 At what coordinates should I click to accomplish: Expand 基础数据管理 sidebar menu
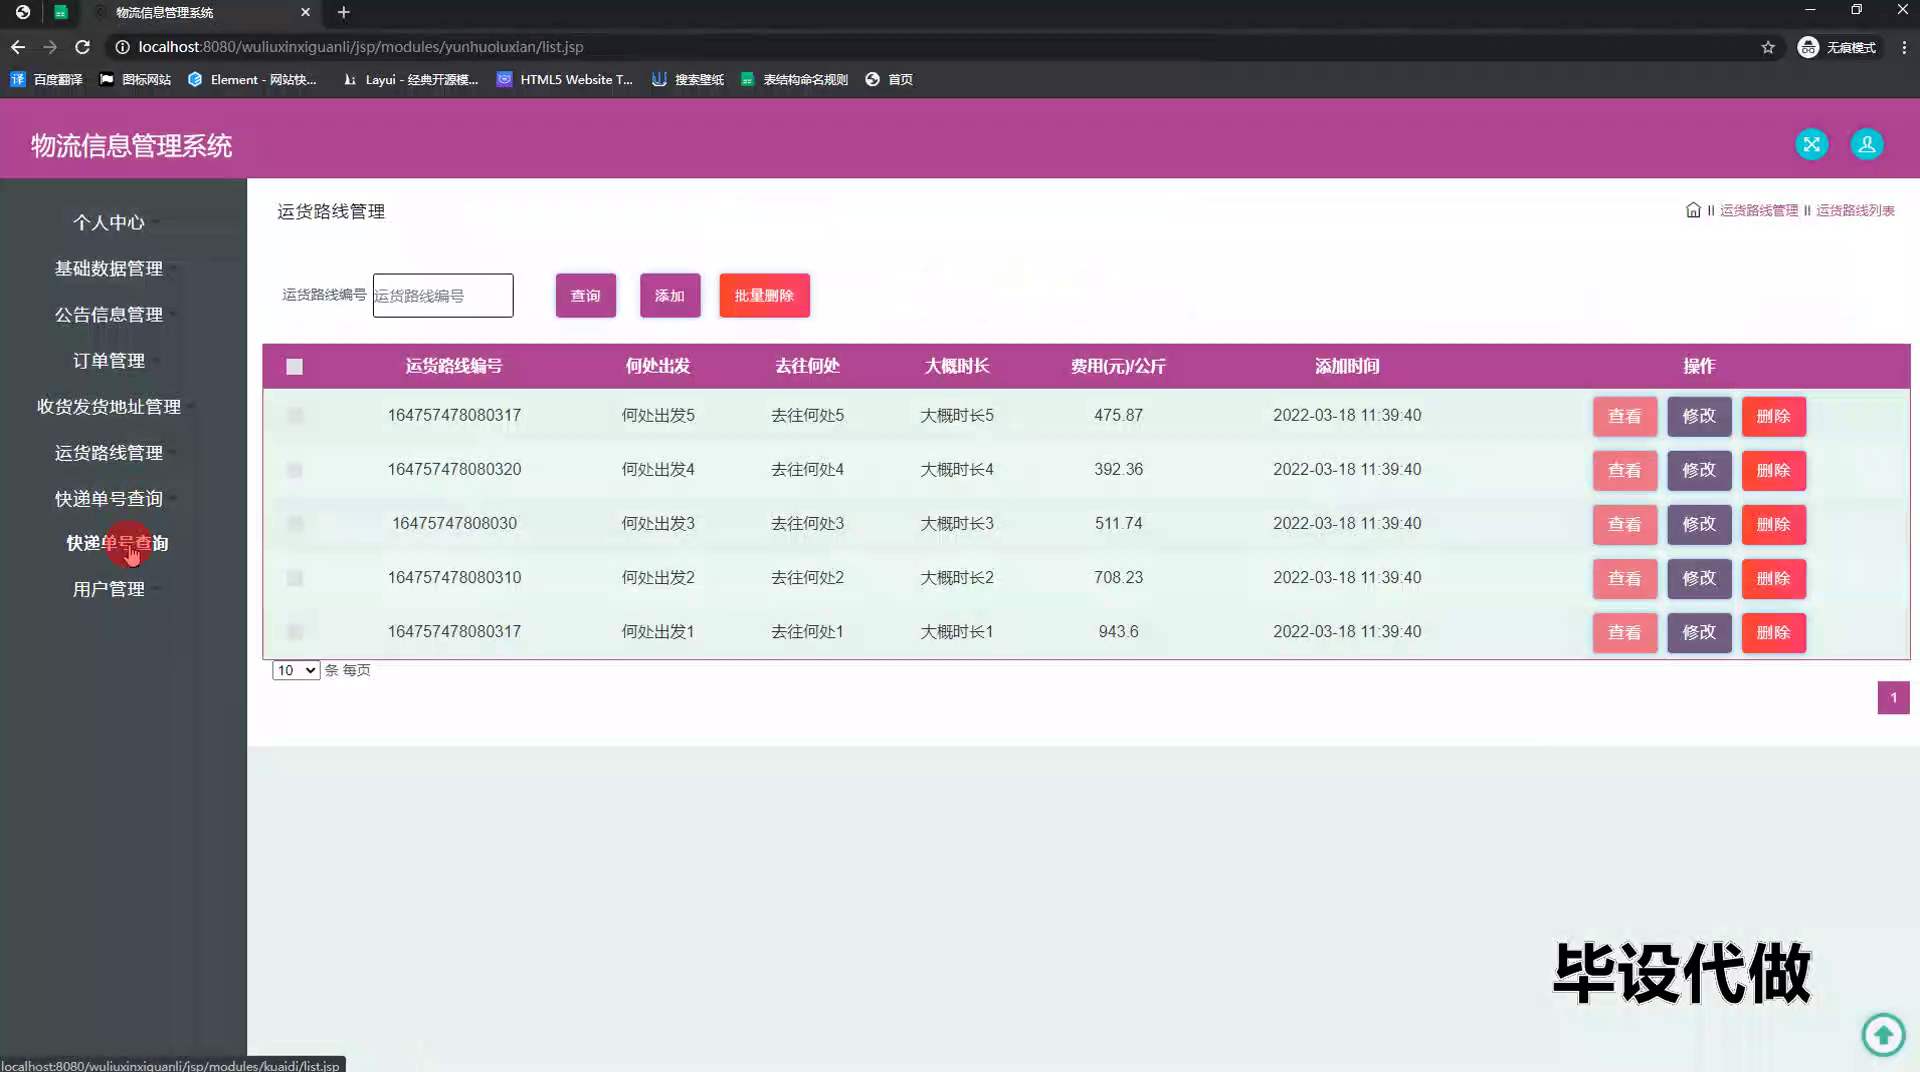(x=108, y=268)
